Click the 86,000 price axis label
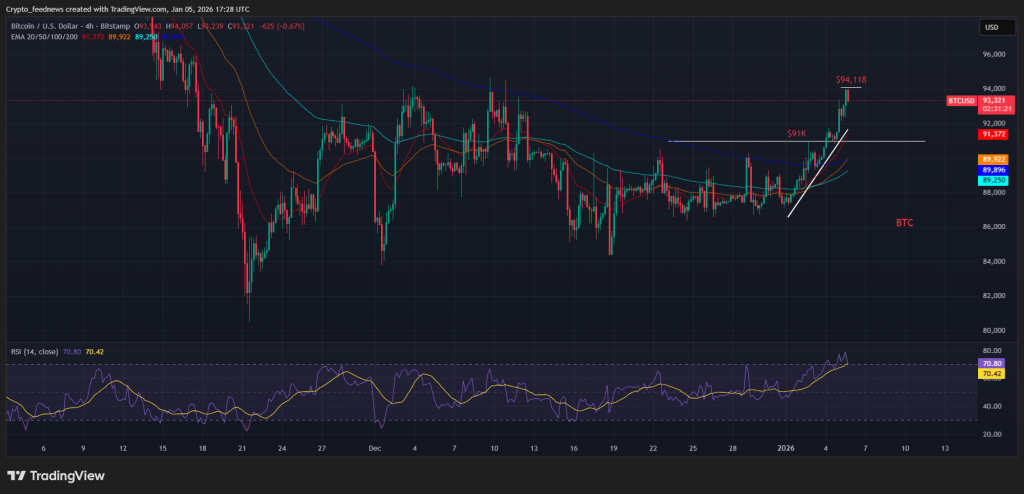 (992, 227)
